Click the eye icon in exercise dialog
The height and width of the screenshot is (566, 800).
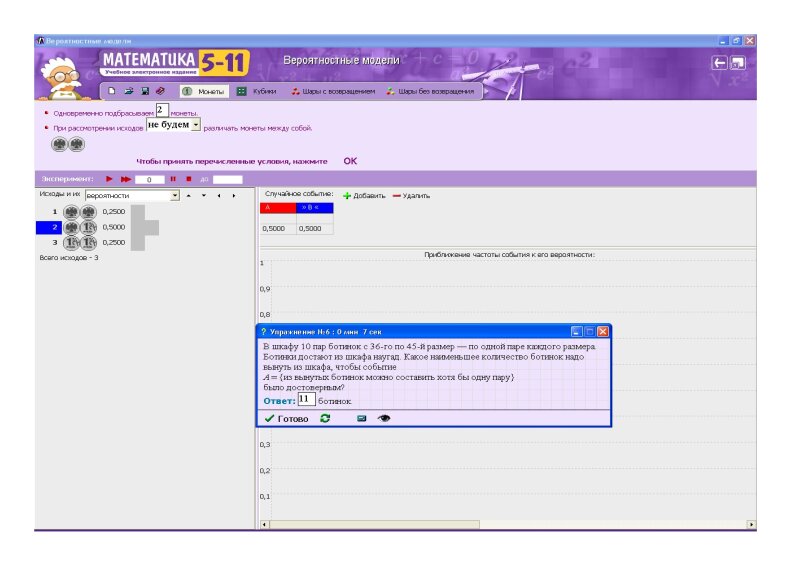click(x=383, y=418)
